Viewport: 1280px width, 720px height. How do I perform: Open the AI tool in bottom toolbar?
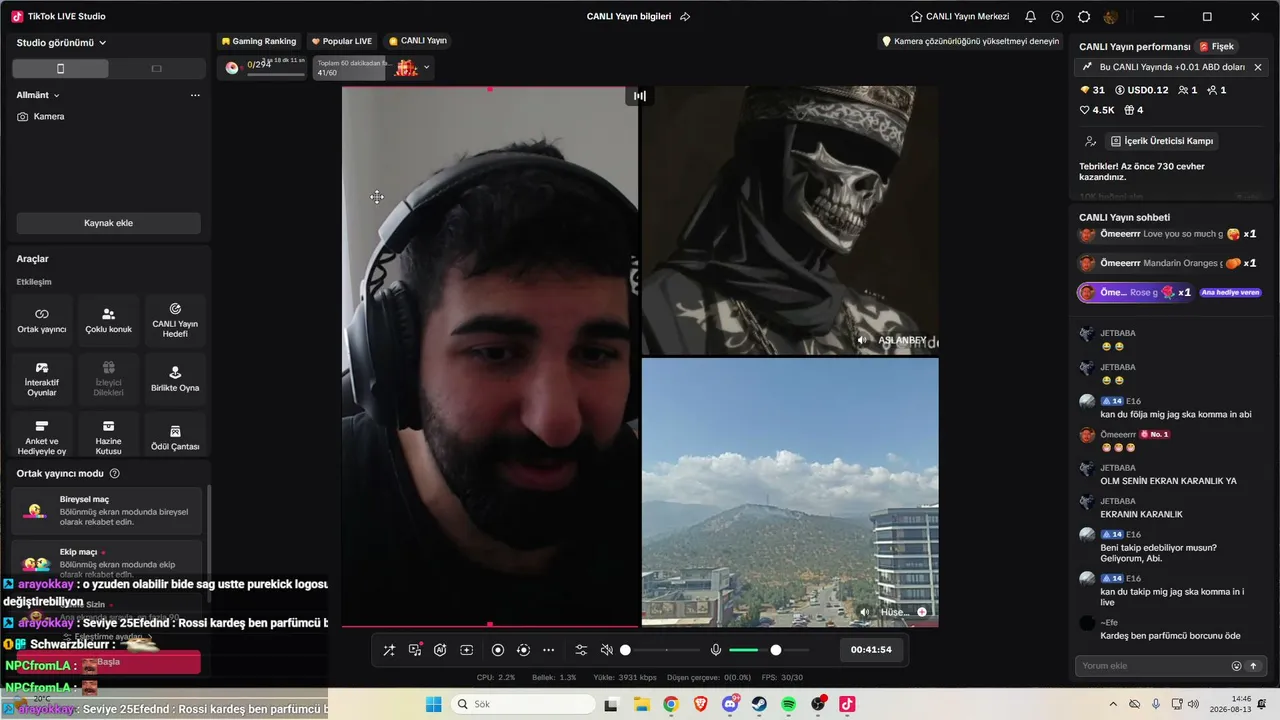440,650
